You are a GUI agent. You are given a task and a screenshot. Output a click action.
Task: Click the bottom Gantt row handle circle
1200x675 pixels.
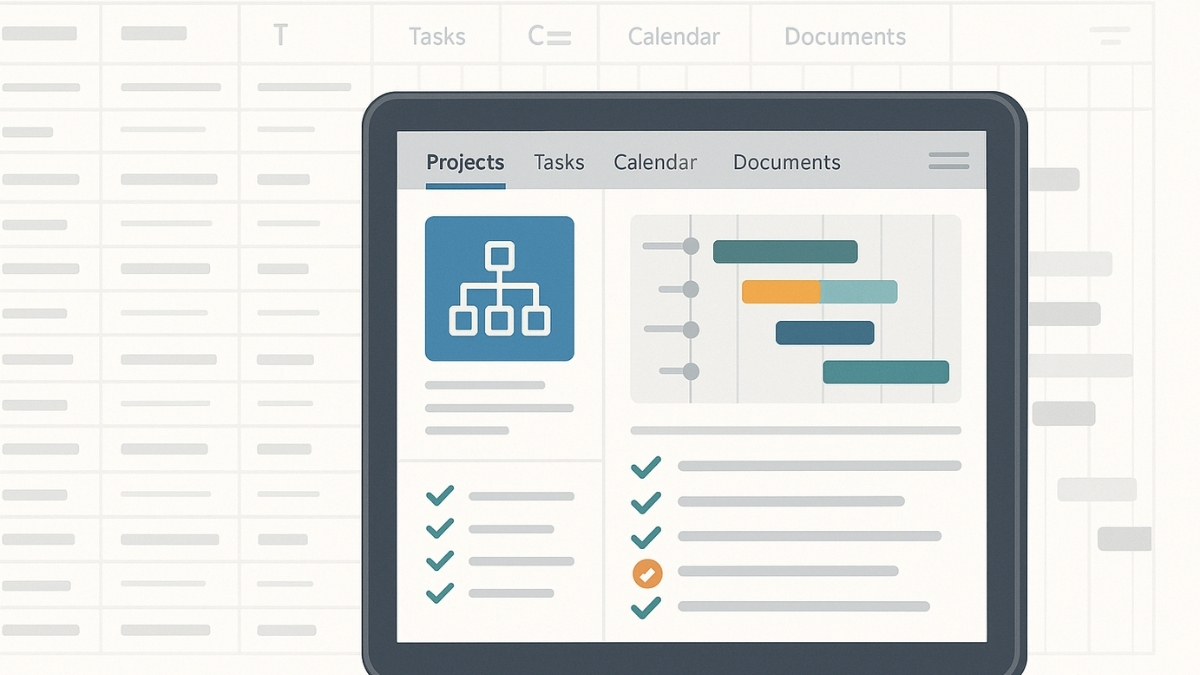click(690, 372)
